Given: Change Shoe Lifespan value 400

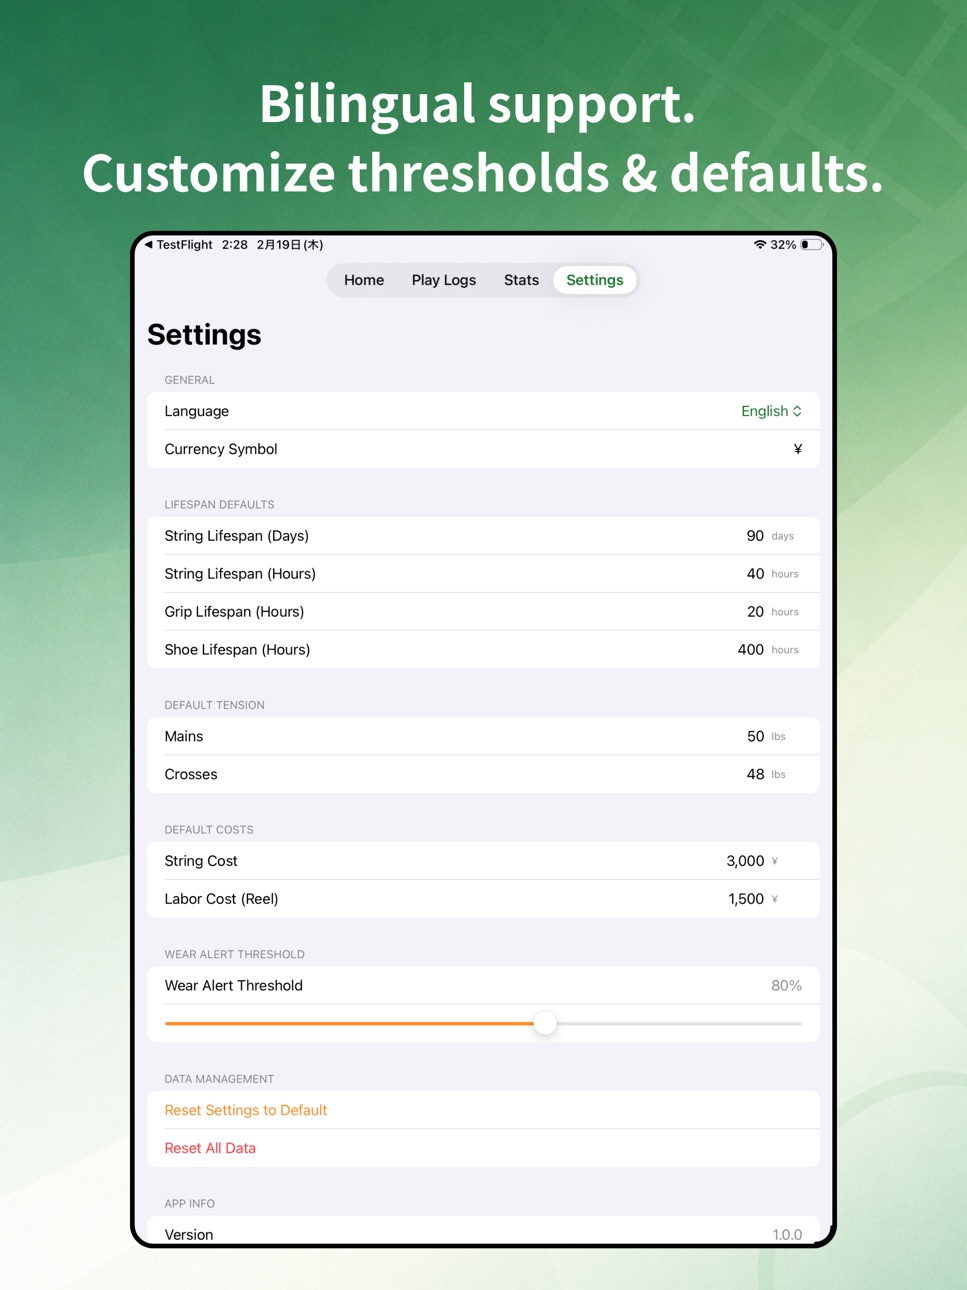Looking at the screenshot, I should point(751,650).
